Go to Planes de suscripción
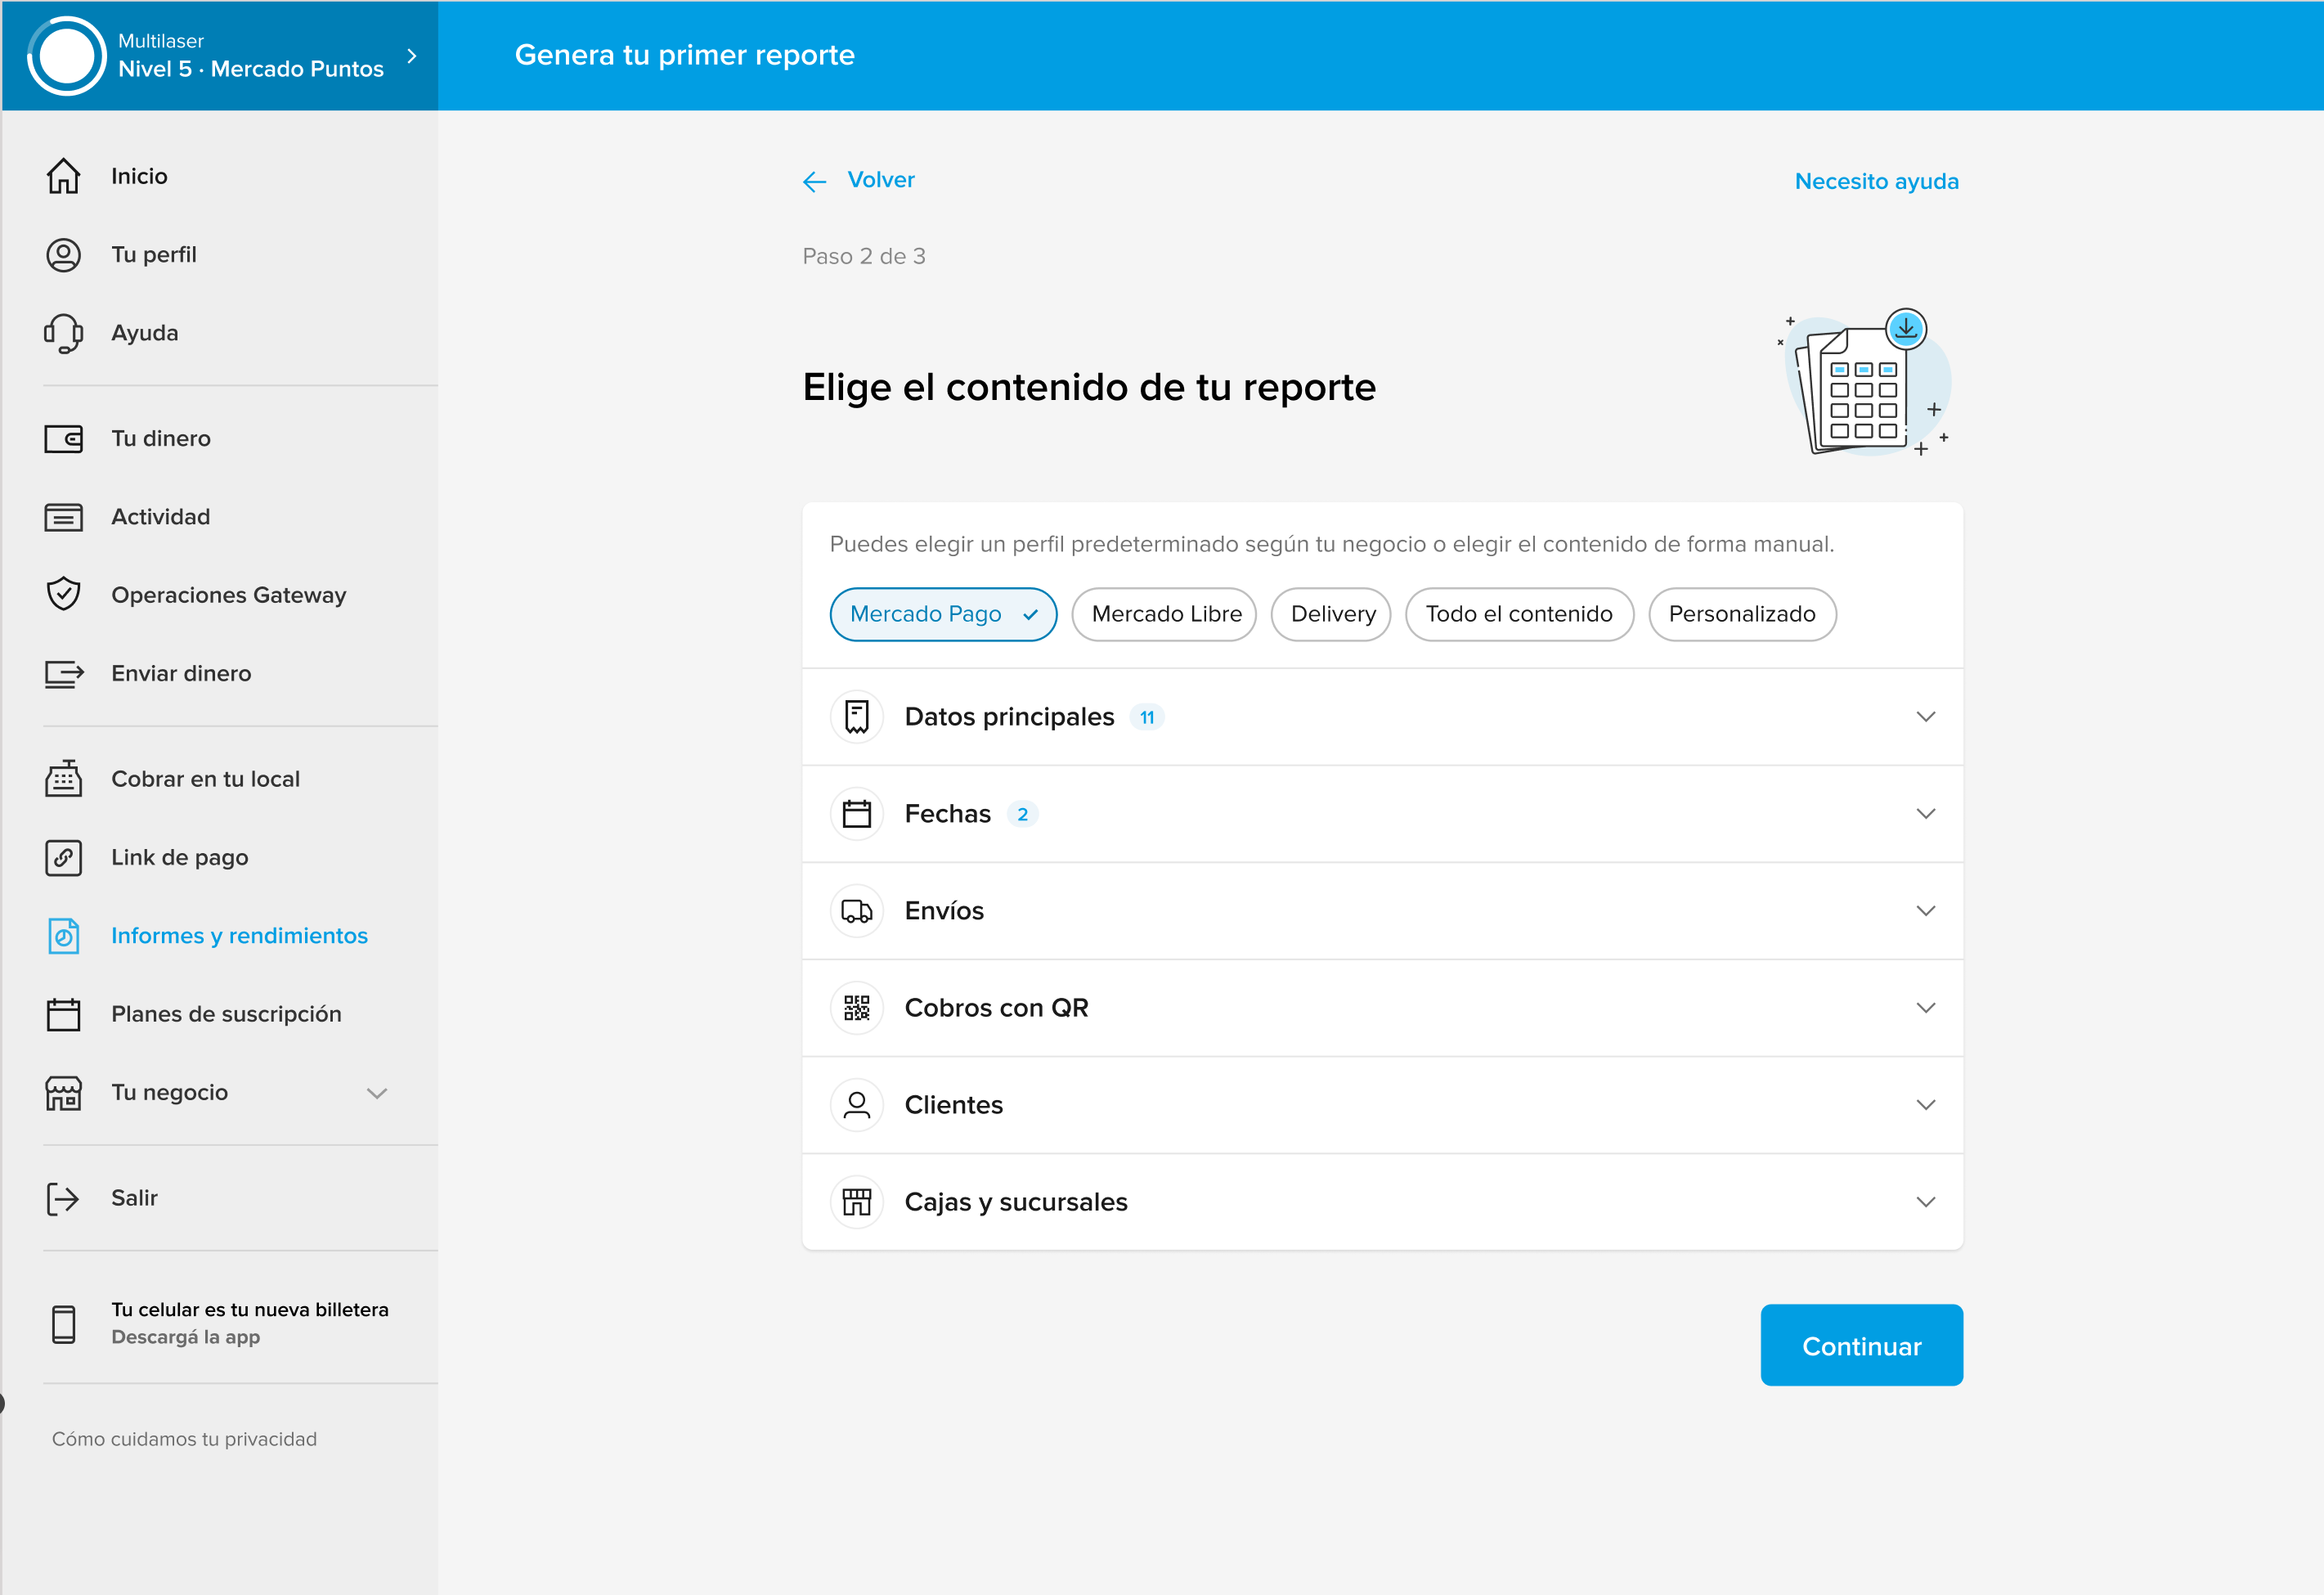 point(226,1014)
